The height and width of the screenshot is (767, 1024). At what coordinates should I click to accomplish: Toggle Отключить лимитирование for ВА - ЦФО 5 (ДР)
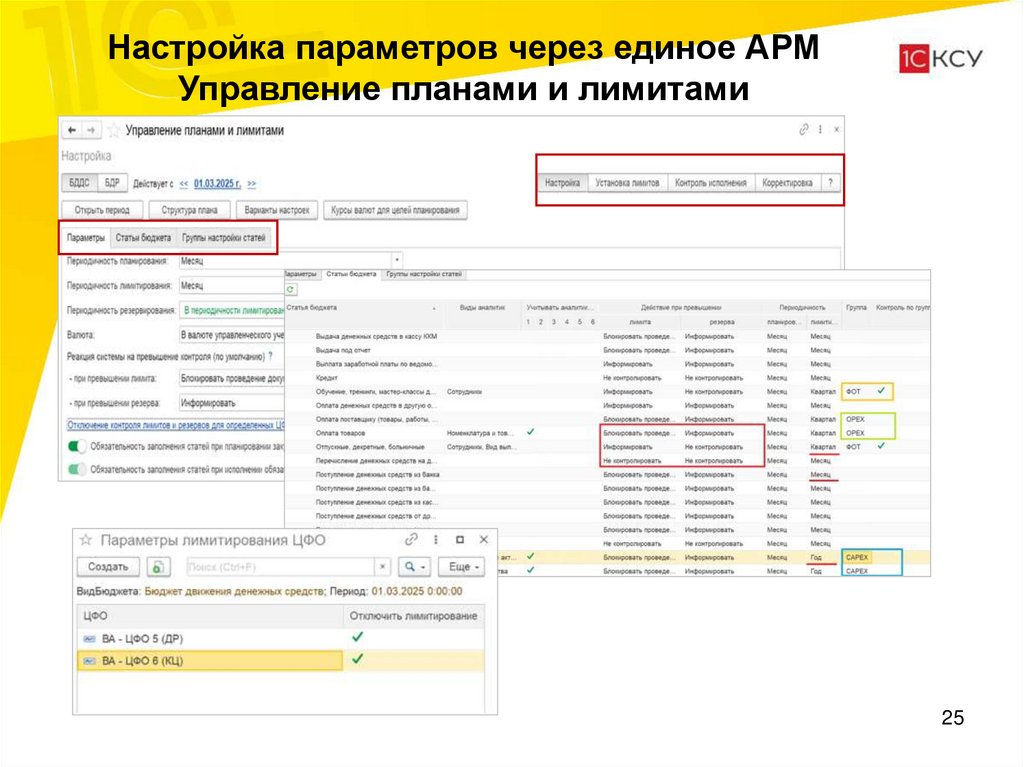tap(357, 637)
